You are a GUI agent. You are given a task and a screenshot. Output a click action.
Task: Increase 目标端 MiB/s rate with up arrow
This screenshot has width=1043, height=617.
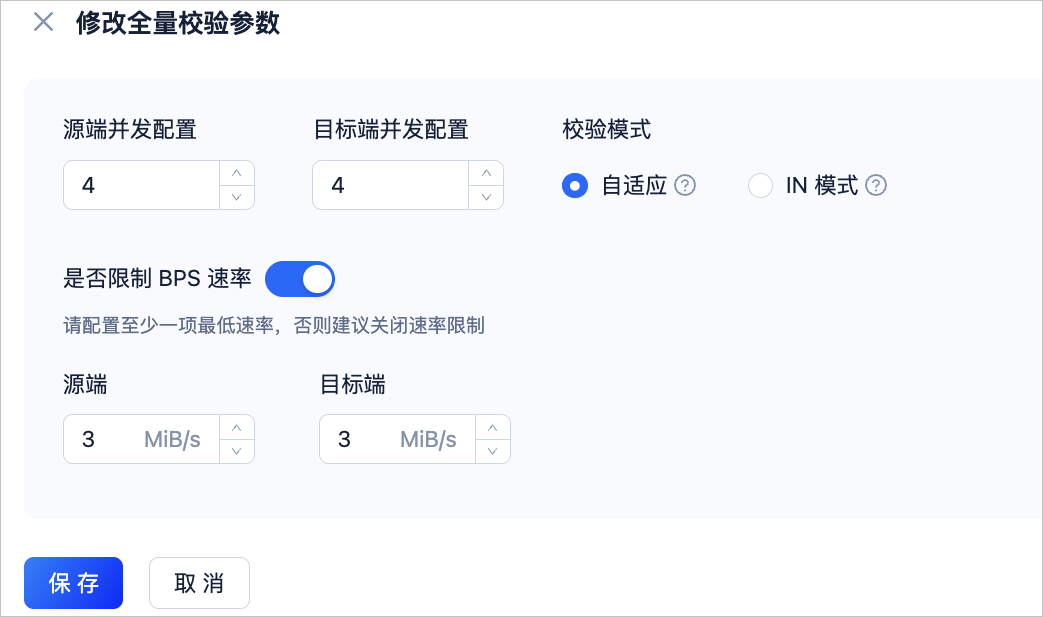point(493,428)
